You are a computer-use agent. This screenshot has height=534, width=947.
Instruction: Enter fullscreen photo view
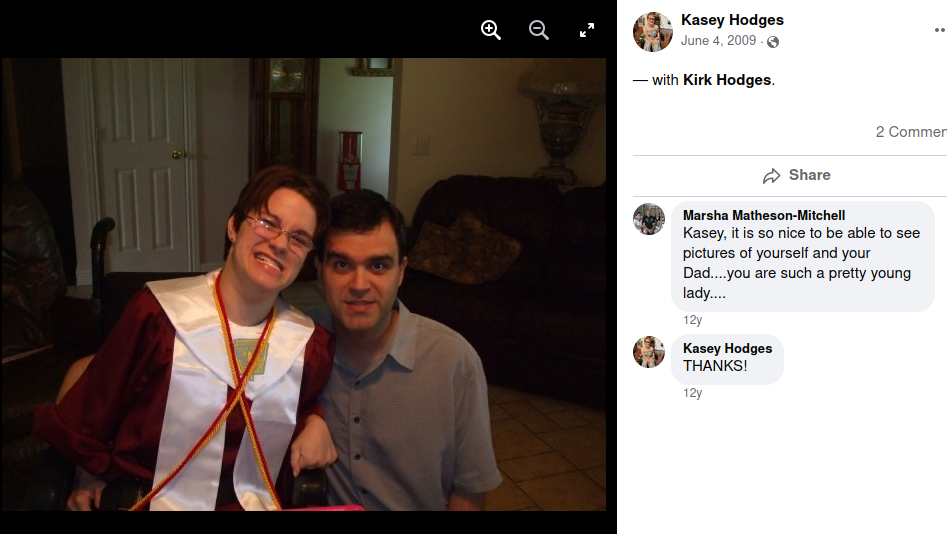[x=586, y=30]
